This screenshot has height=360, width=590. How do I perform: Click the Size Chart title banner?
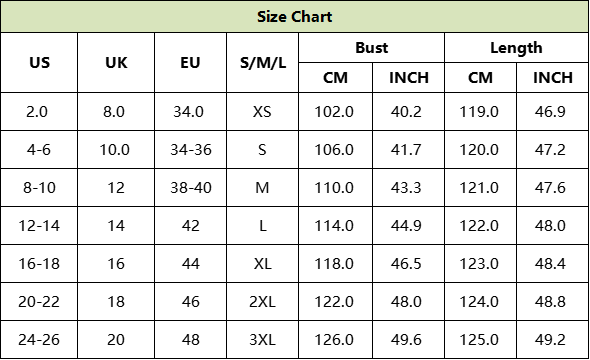[295, 17]
